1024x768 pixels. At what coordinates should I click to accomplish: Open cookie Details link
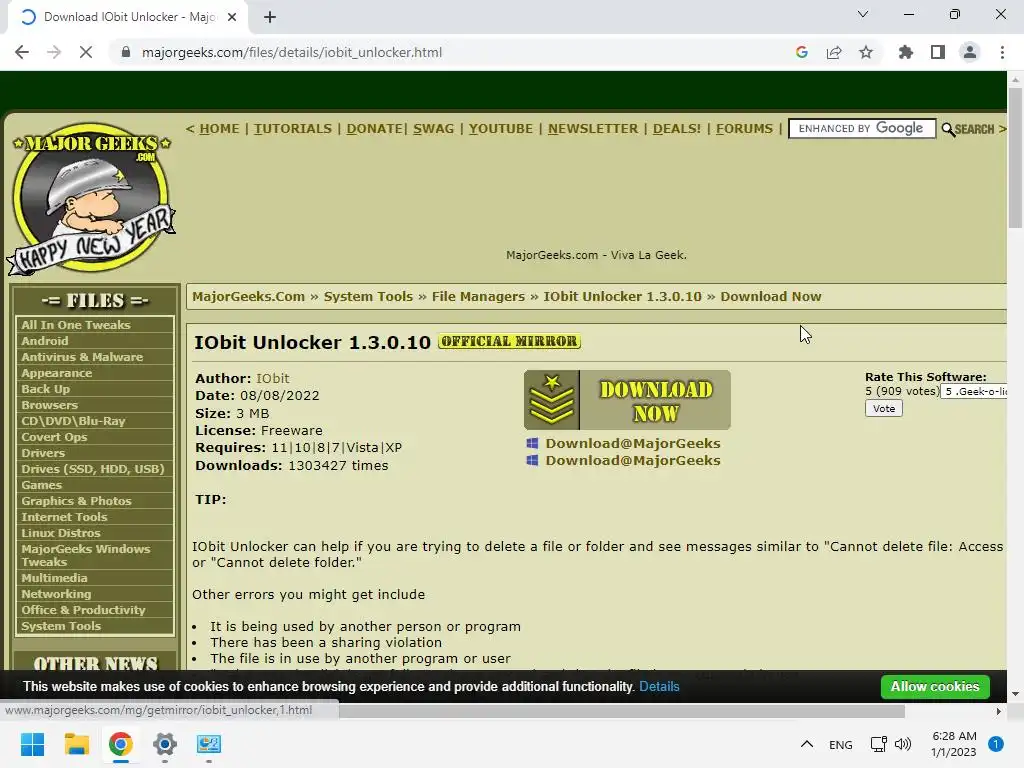[x=659, y=686]
